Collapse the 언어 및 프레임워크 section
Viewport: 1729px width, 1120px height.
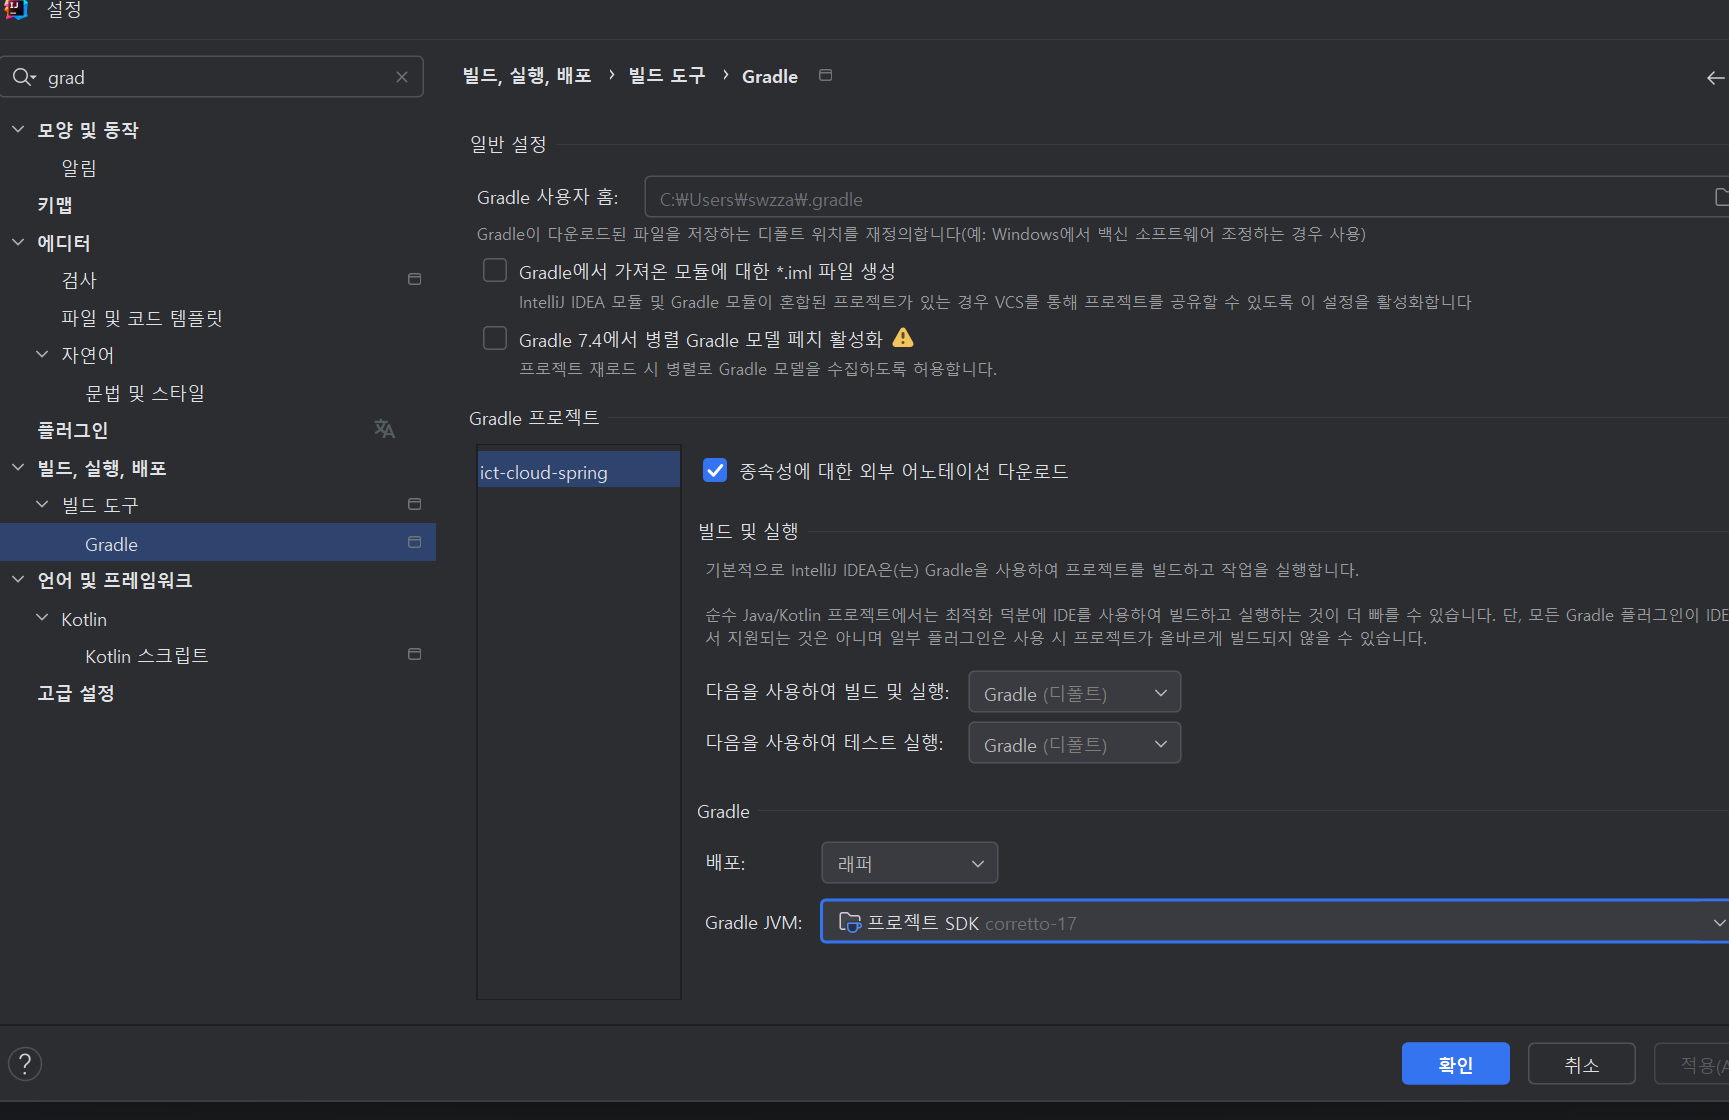point(18,579)
